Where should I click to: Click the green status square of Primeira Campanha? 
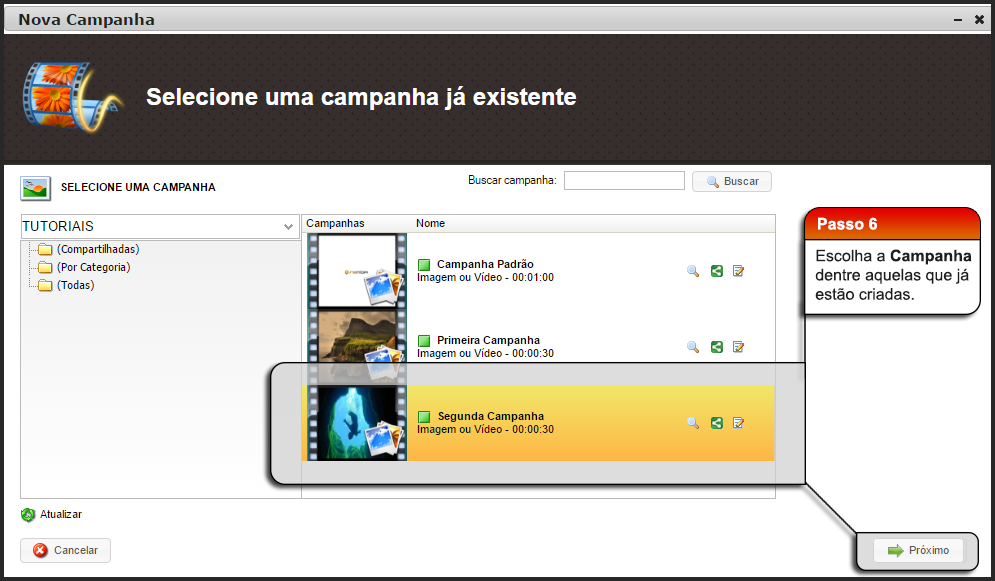424,339
